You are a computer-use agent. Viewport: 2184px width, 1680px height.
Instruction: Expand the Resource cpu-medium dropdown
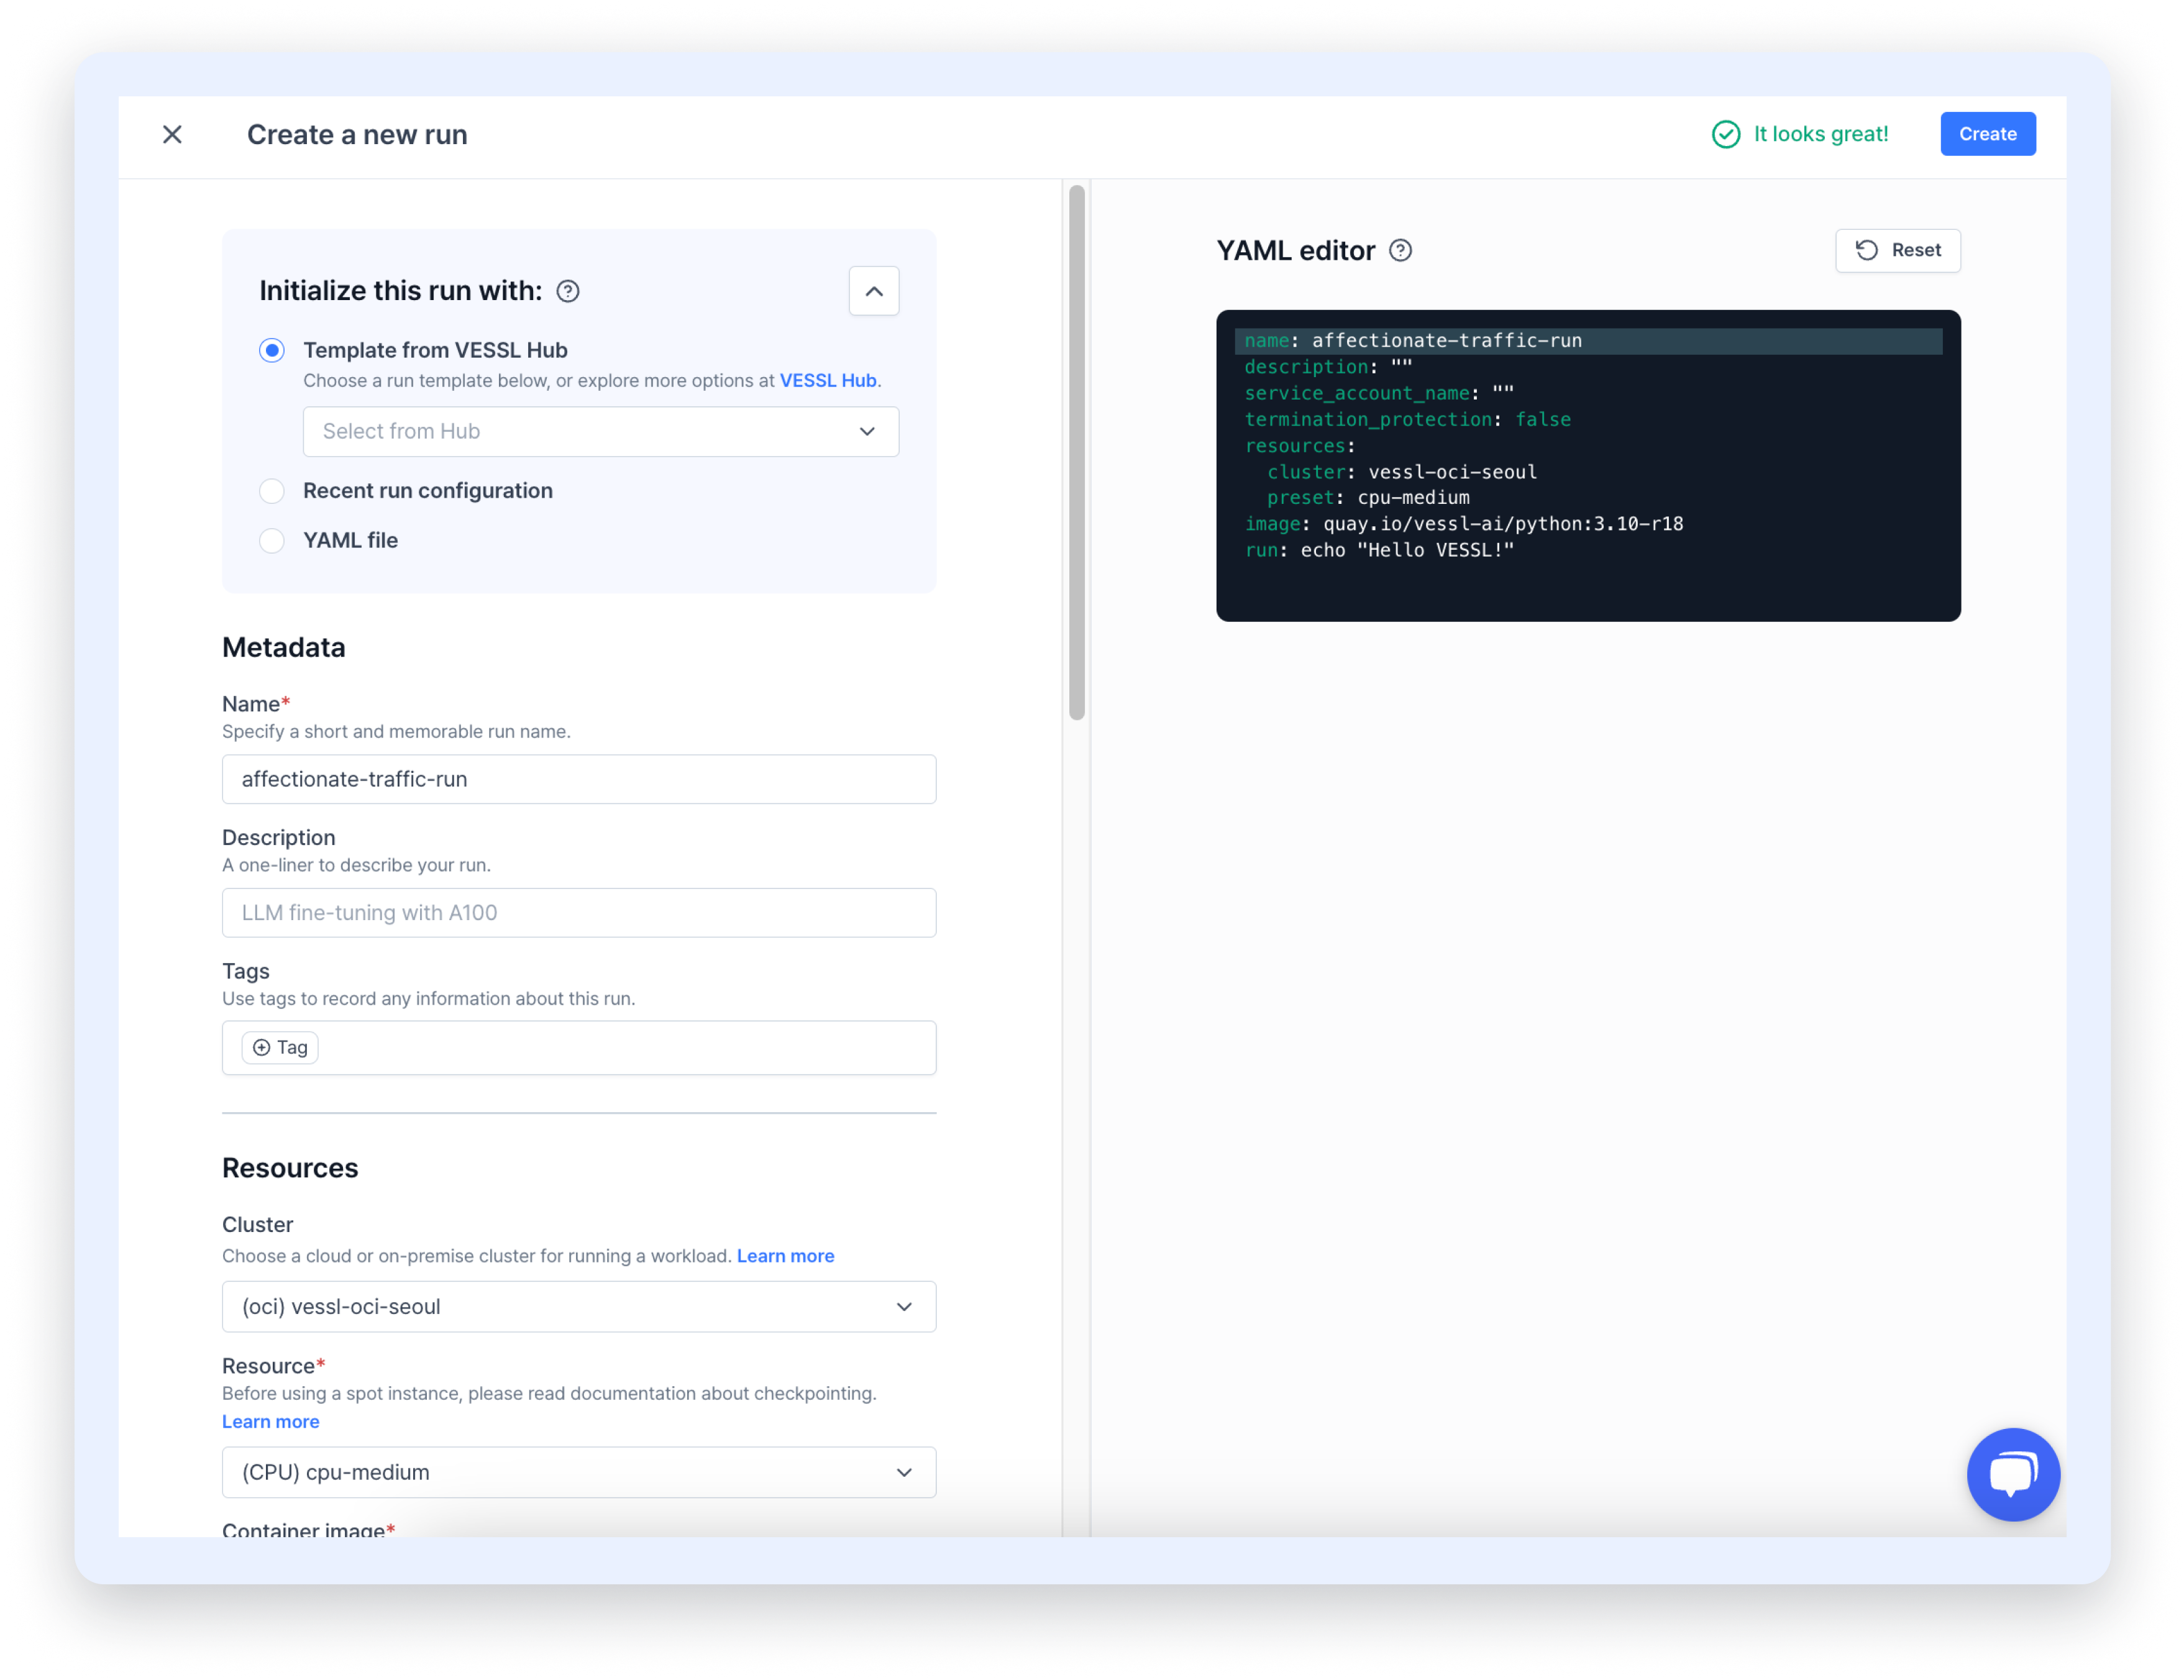[x=578, y=1472]
